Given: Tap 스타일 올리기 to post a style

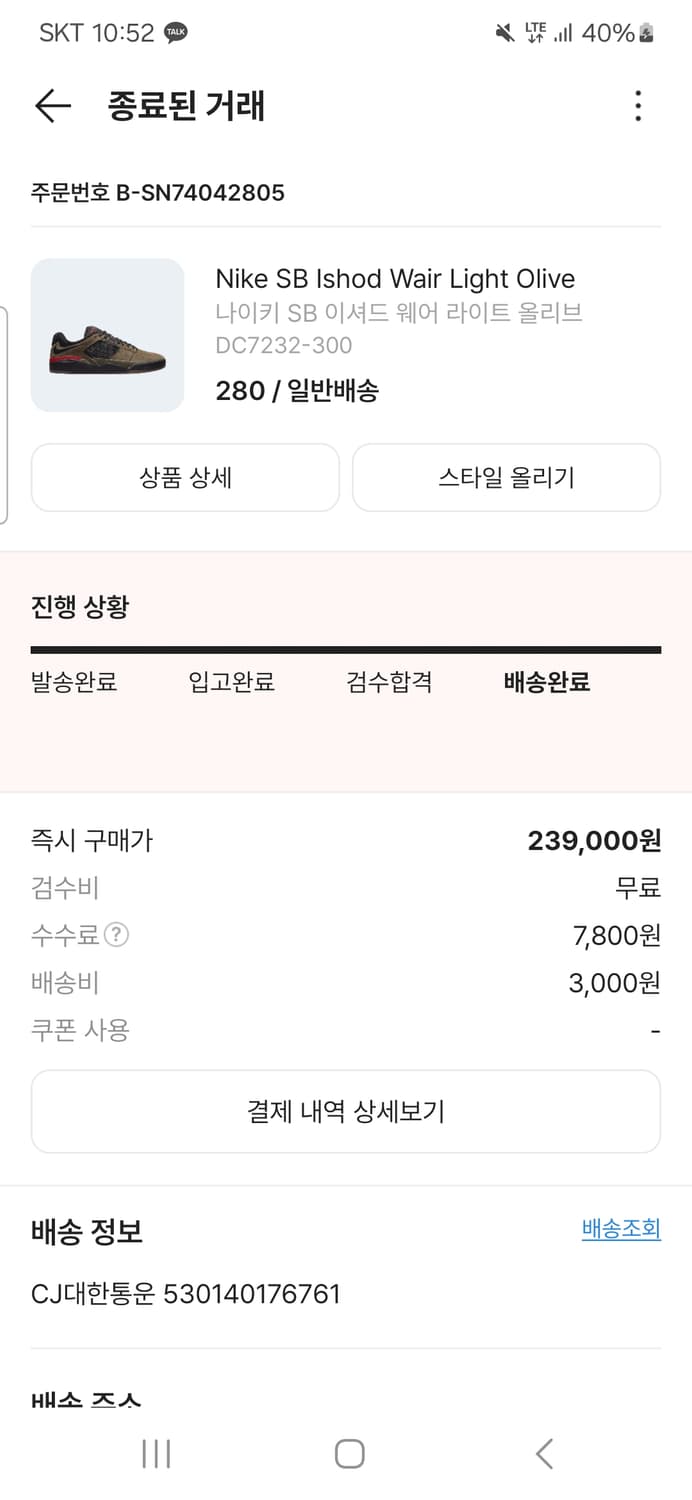Looking at the screenshot, I should [506, 477].
